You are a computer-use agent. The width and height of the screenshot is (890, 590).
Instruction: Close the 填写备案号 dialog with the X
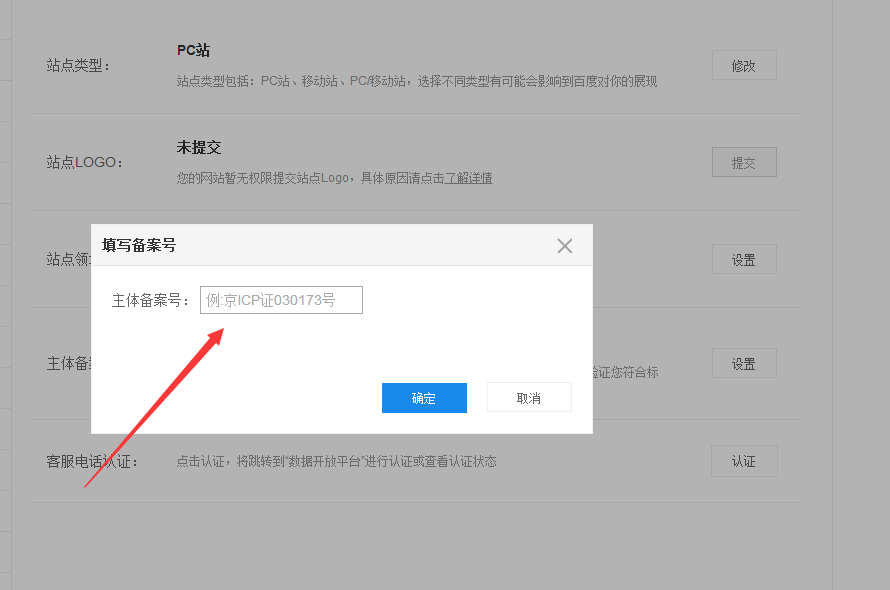click(x=564, y=245)
